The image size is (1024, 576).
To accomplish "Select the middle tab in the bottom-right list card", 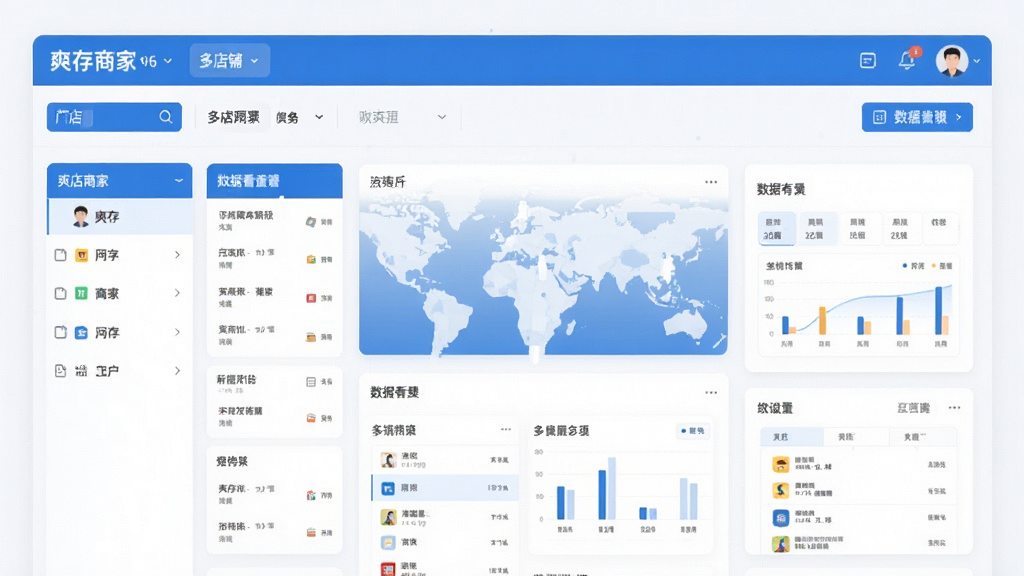I will 856,436.
